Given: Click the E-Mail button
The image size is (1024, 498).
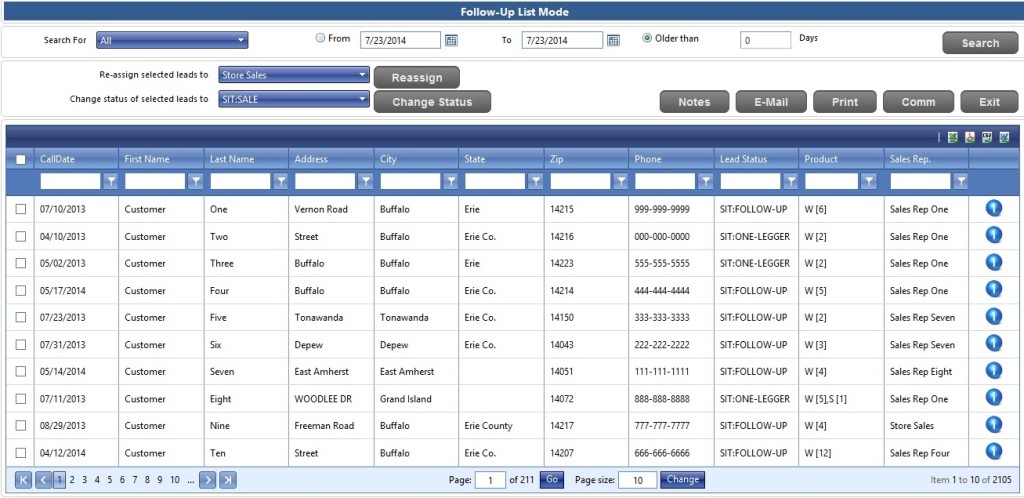Looking at the screenshot, I should click(x=771, y=102).
